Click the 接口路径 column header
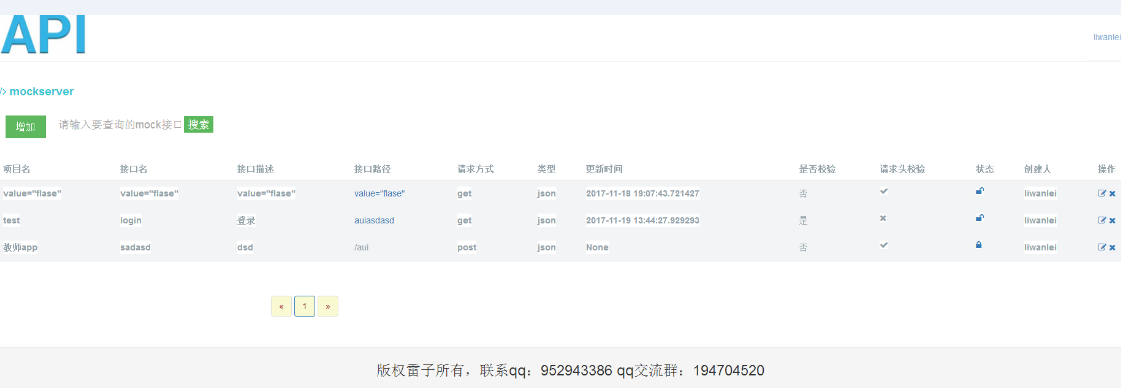Image resolution: width=1121 pixels, height=388 pixels. coord(372,169)
